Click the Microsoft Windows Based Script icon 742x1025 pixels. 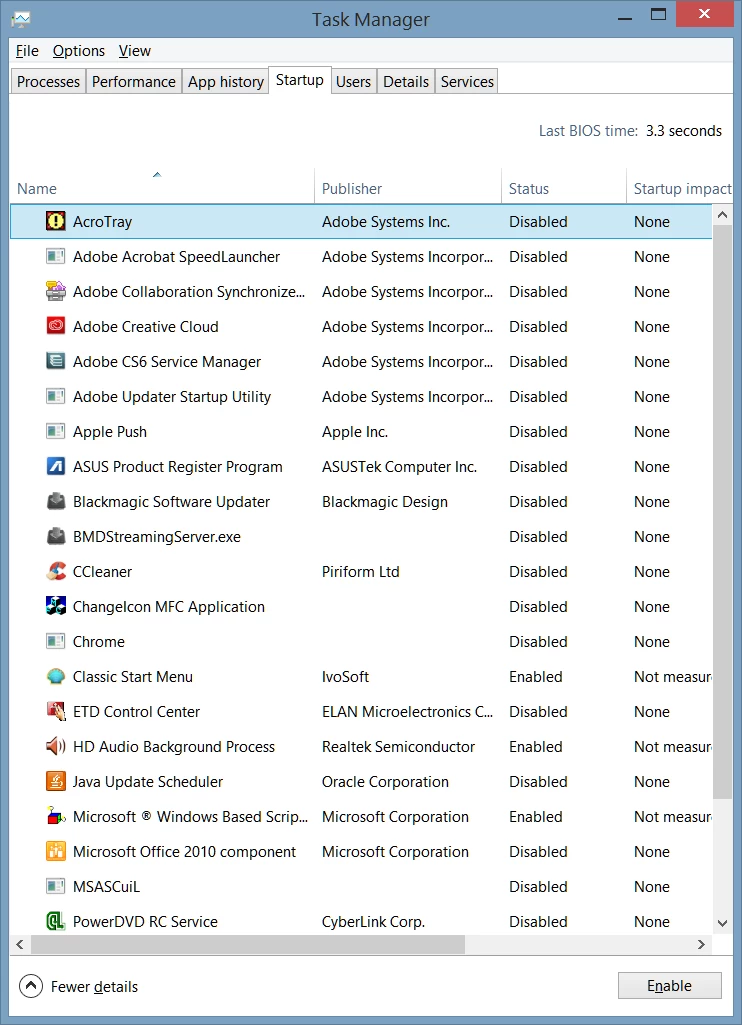[x=56, y=816]
